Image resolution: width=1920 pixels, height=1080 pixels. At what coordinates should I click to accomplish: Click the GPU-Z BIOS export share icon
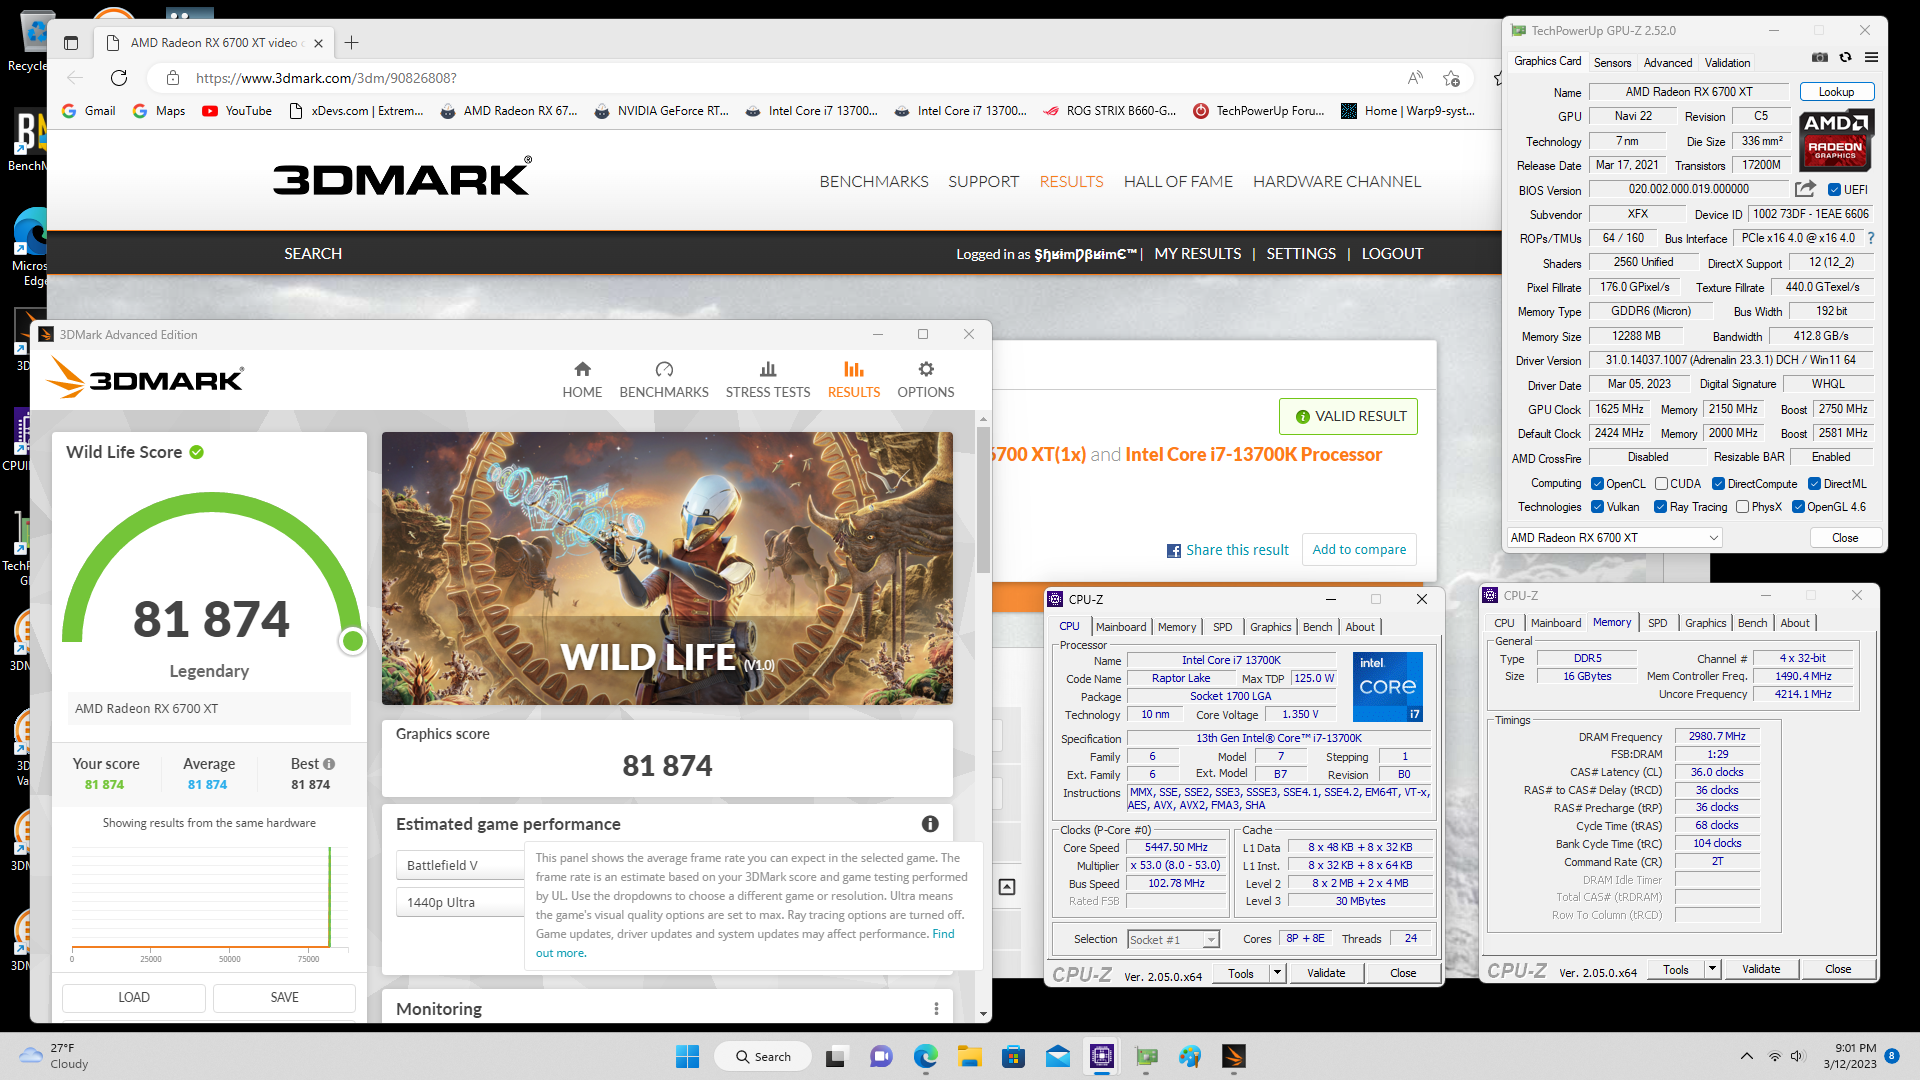point(1805,189)
